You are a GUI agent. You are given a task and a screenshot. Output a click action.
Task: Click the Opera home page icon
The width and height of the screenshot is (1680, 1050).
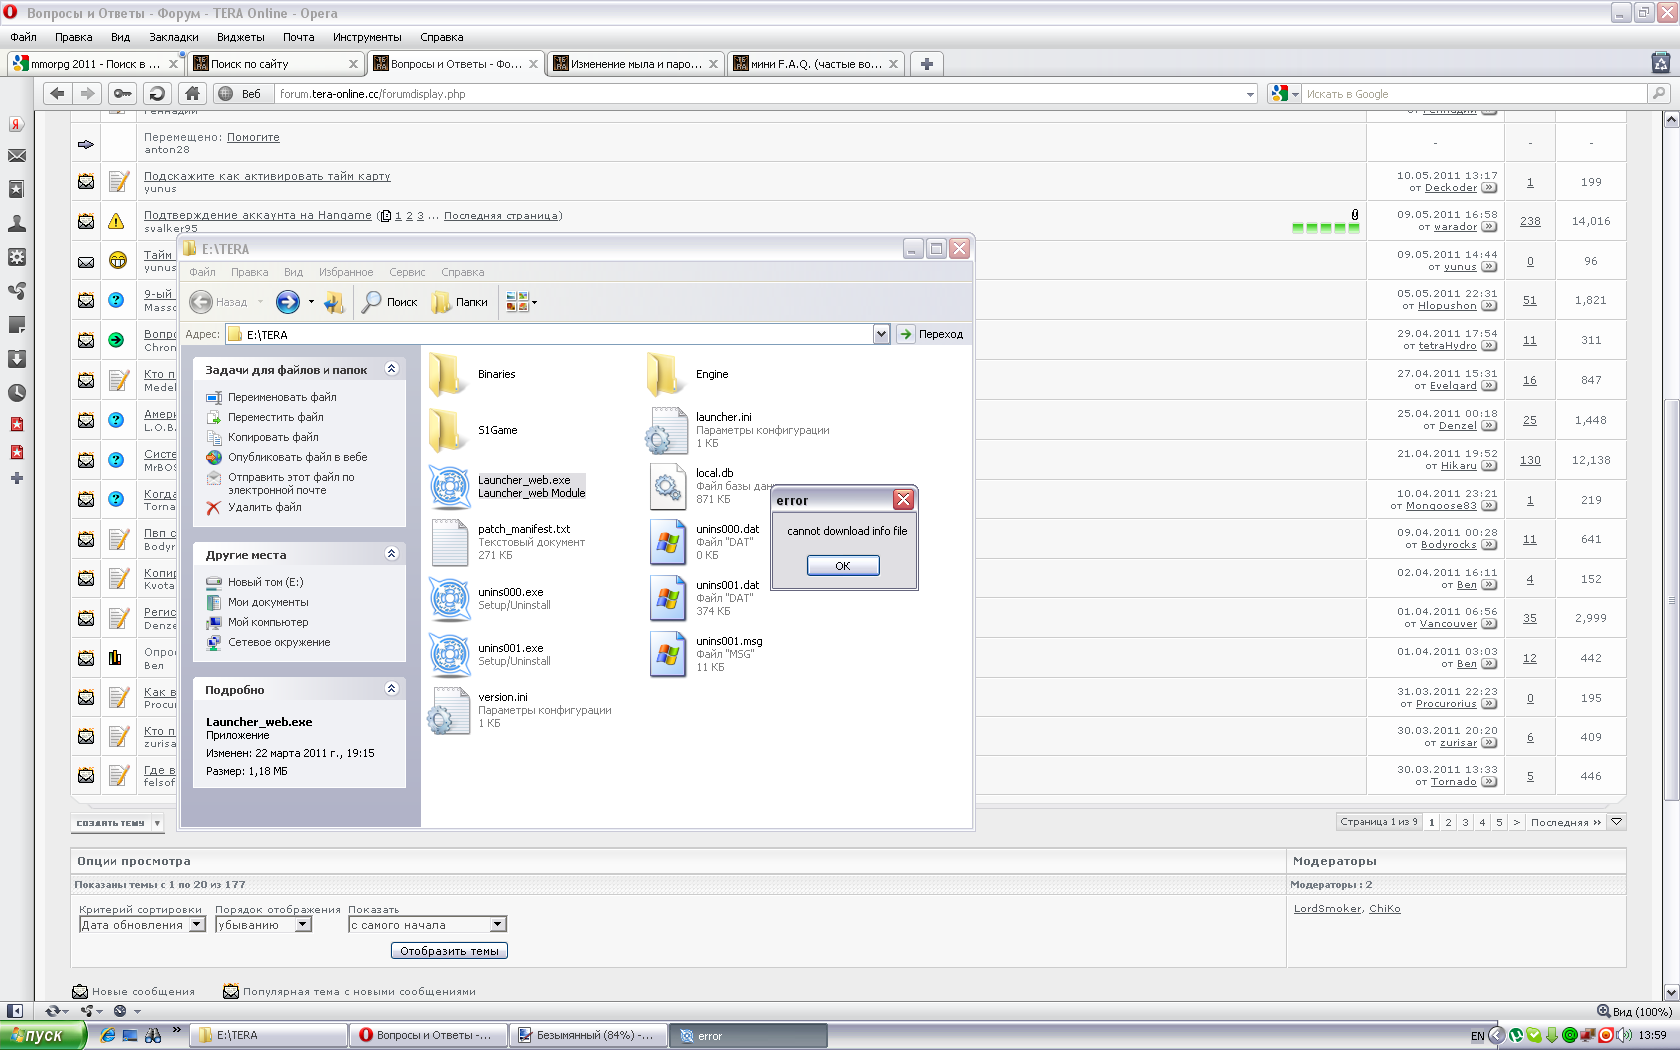point(193,94)
